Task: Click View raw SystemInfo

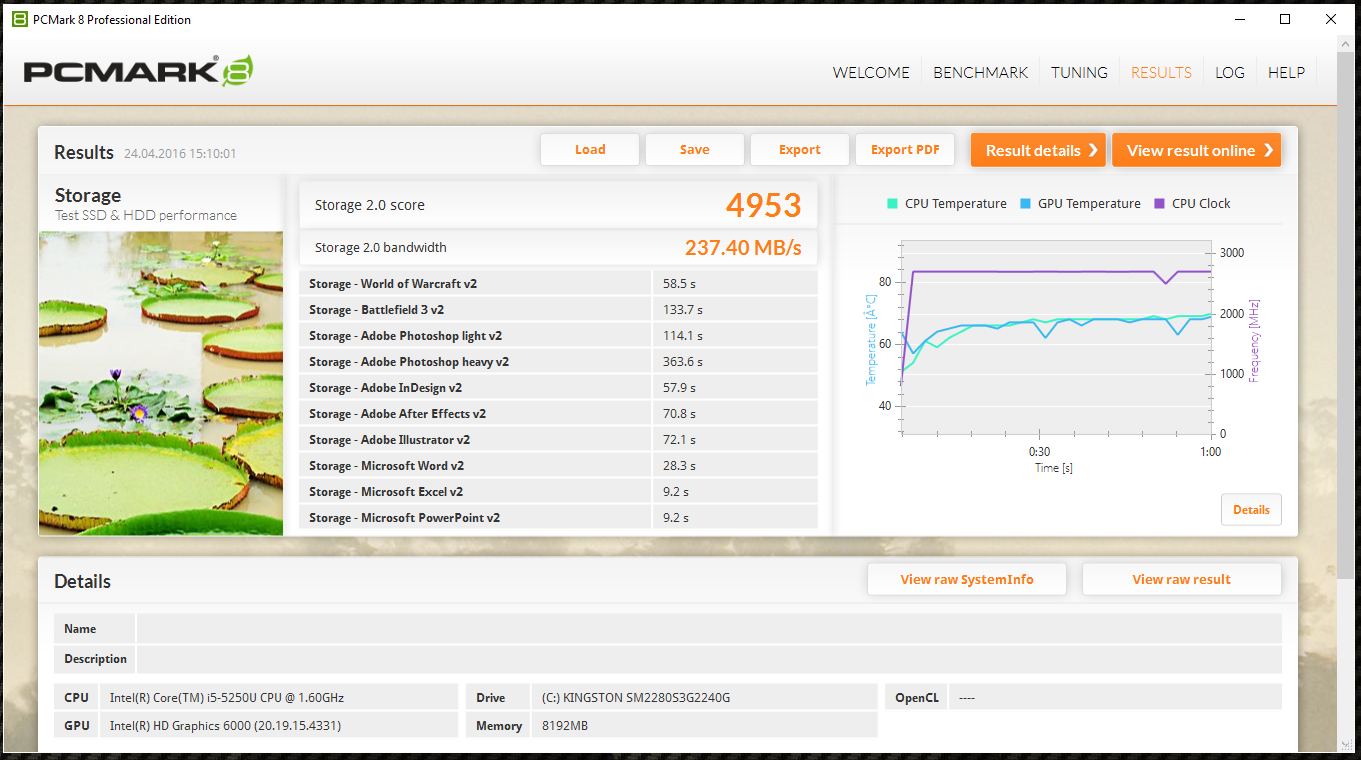Action: tap(967, 579)
